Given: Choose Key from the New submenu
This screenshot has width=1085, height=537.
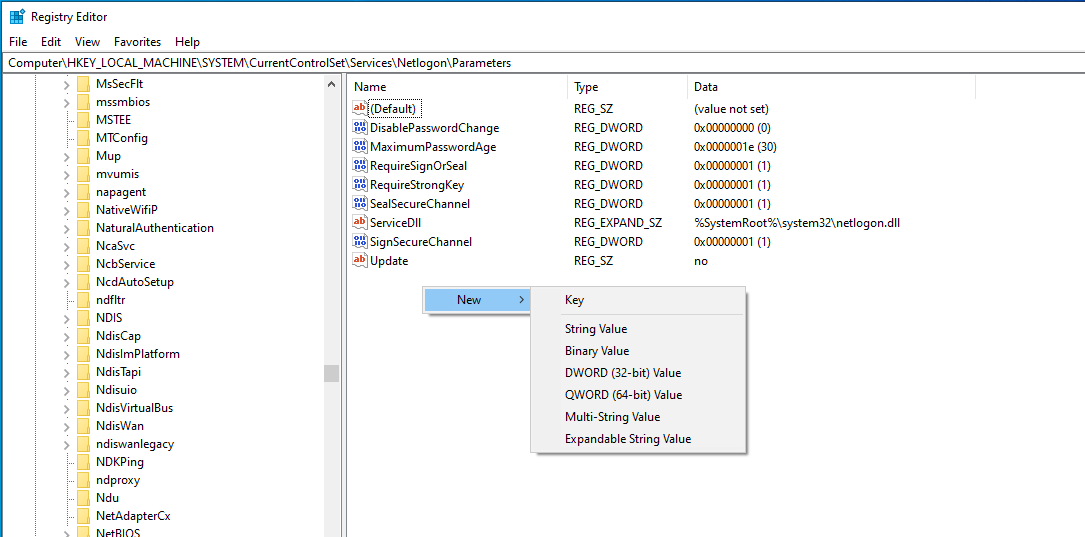Looking at the screenshot, I should [x=638, y=300].
